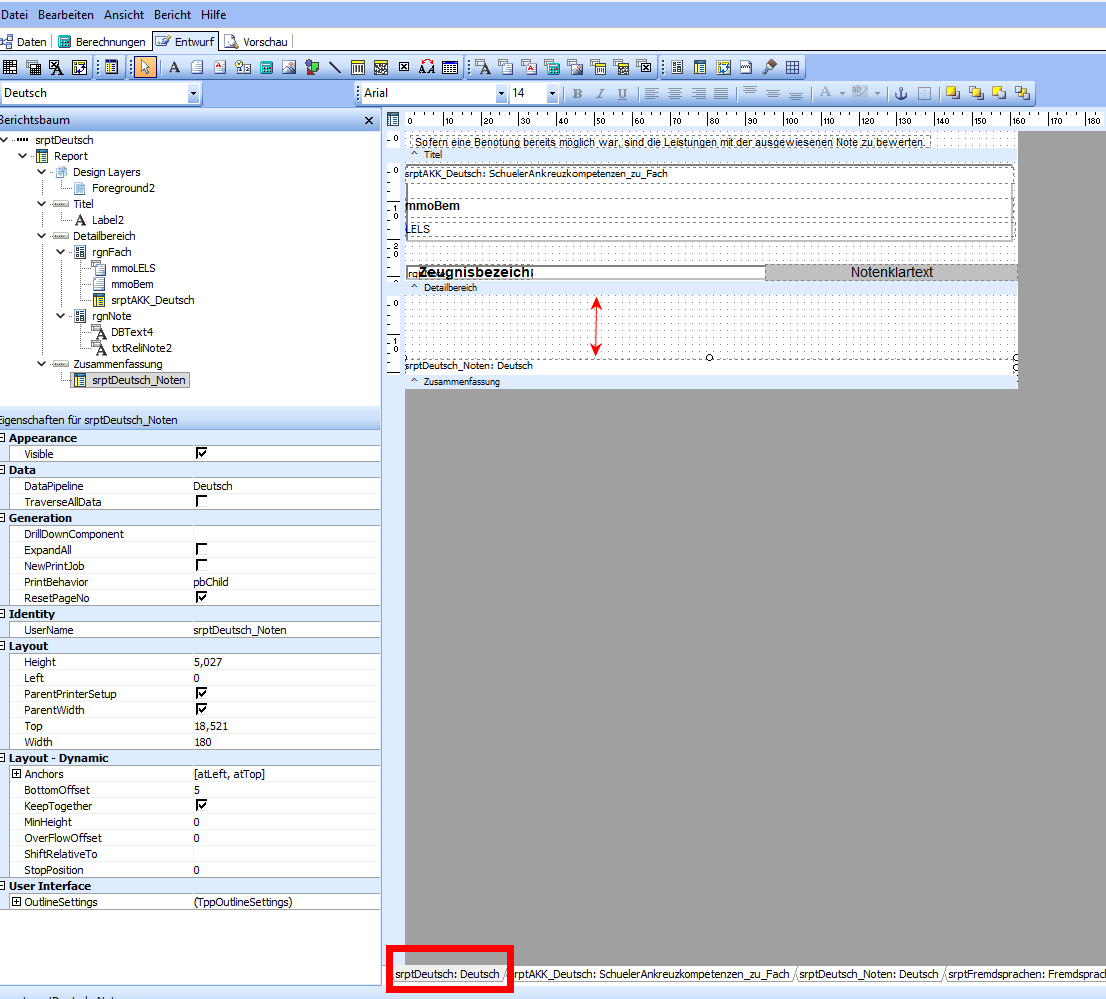This screenshot has width=1106, height=999.
Task: Select mmoBem in report tree
Action: 132,284
